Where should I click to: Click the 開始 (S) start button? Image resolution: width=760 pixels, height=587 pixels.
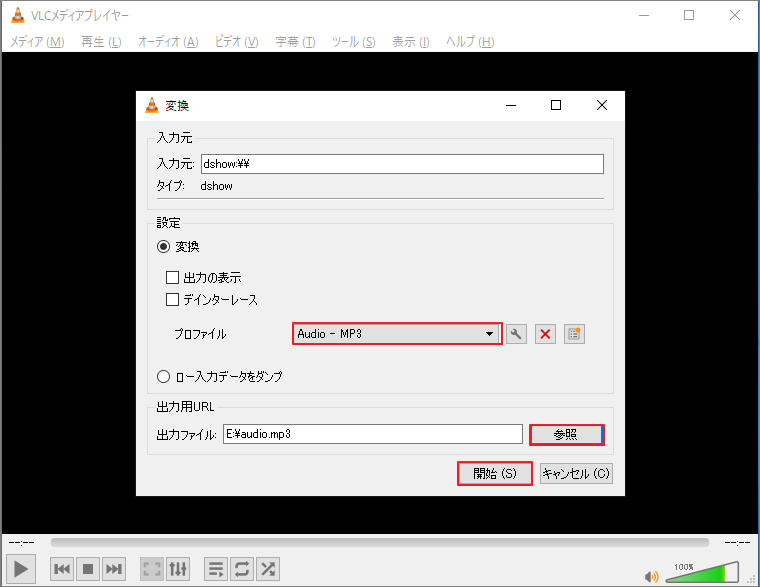coord(495,474)
